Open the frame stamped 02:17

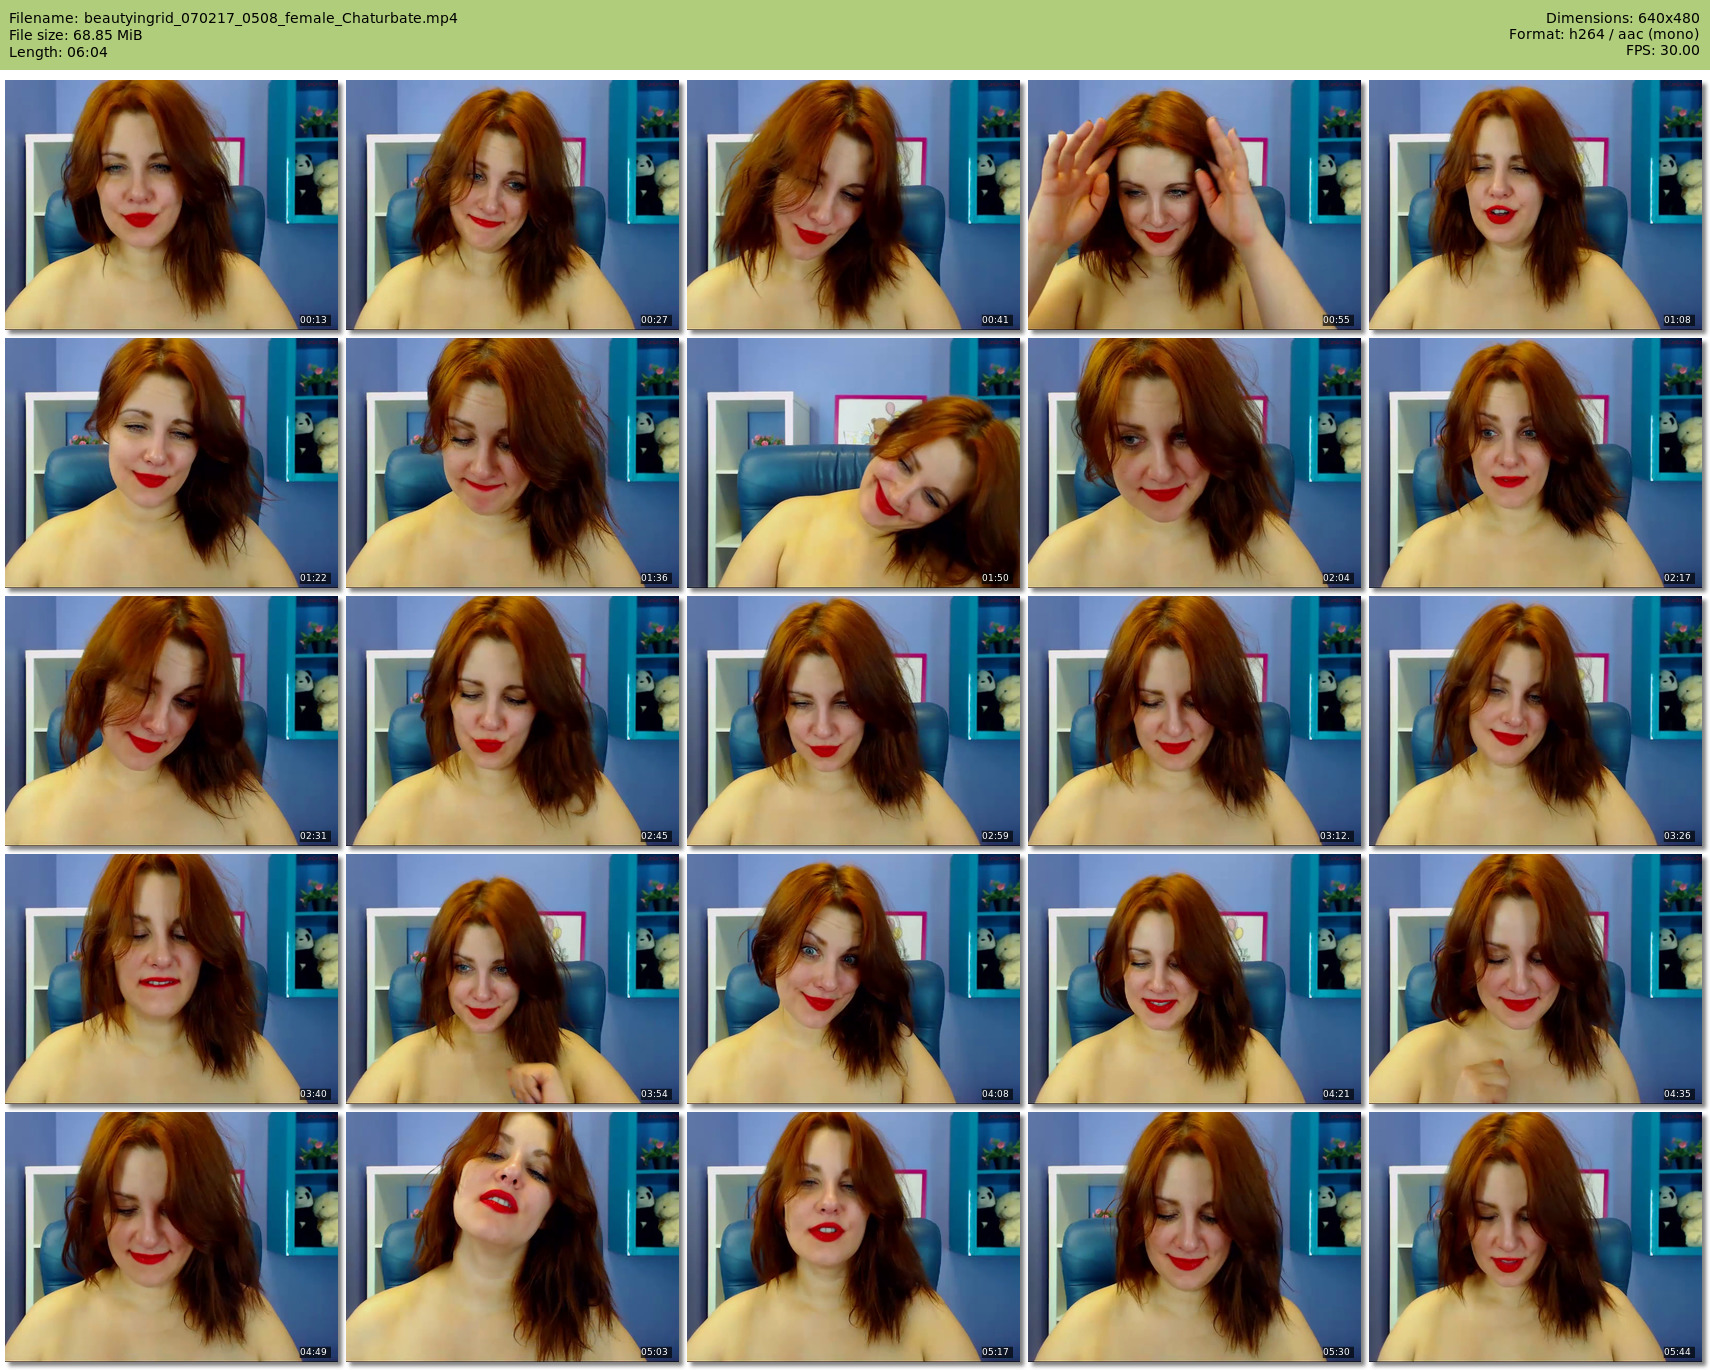1536,463
